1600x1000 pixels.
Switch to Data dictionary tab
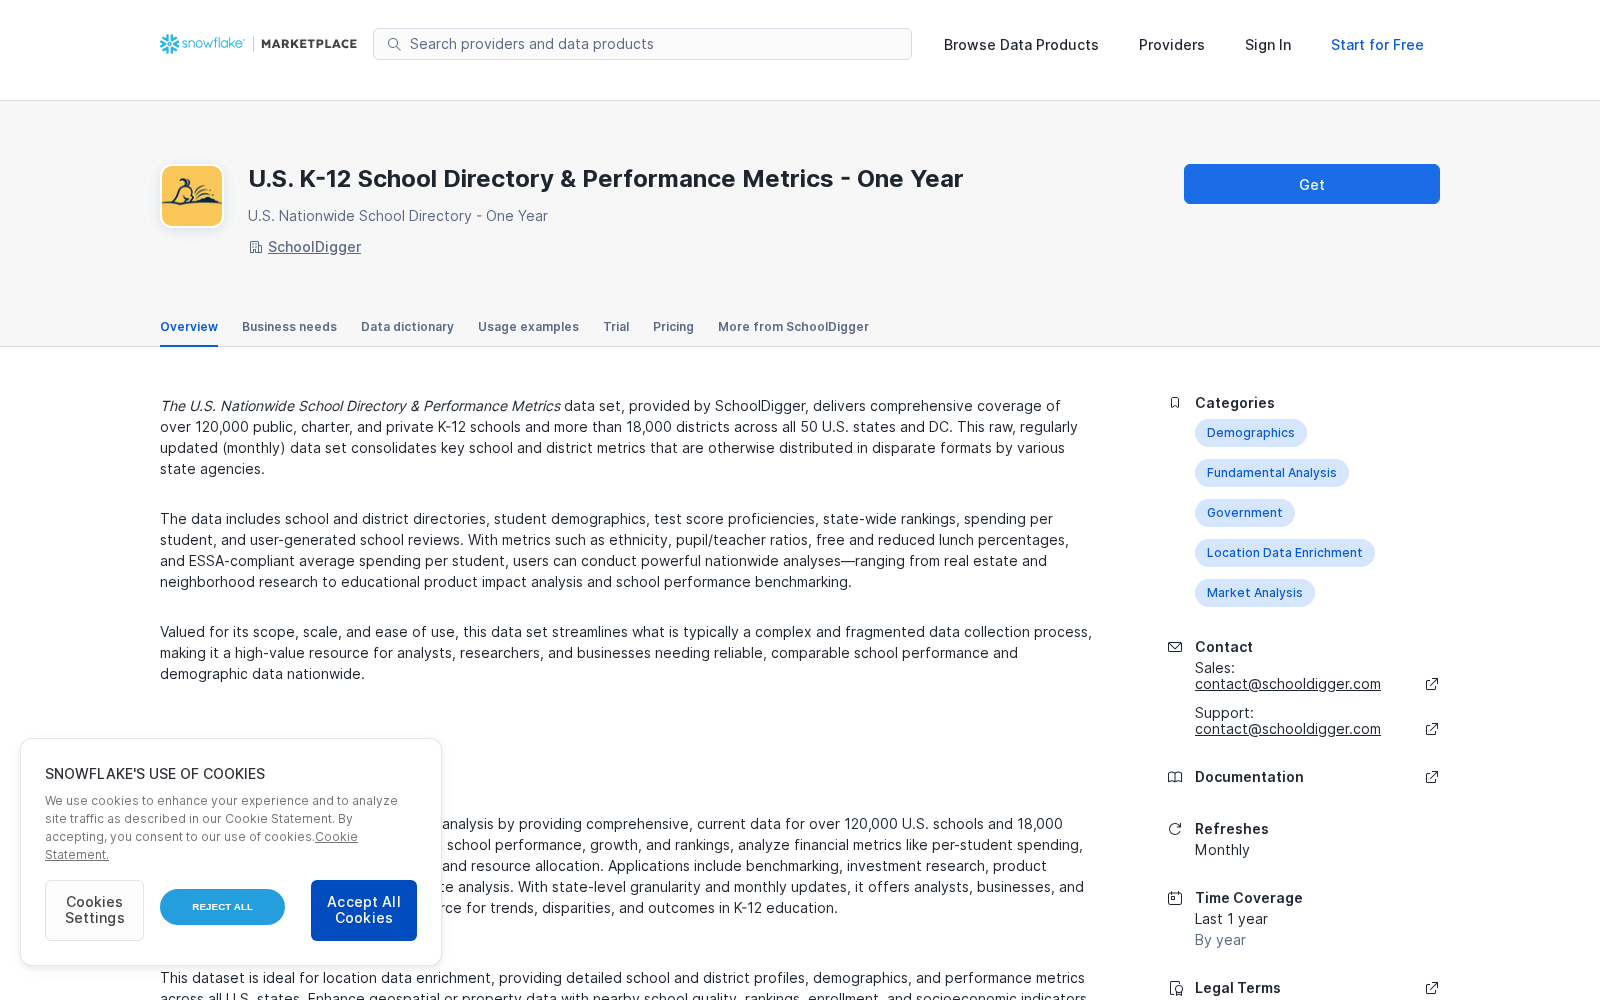click(x=407, y=327)
